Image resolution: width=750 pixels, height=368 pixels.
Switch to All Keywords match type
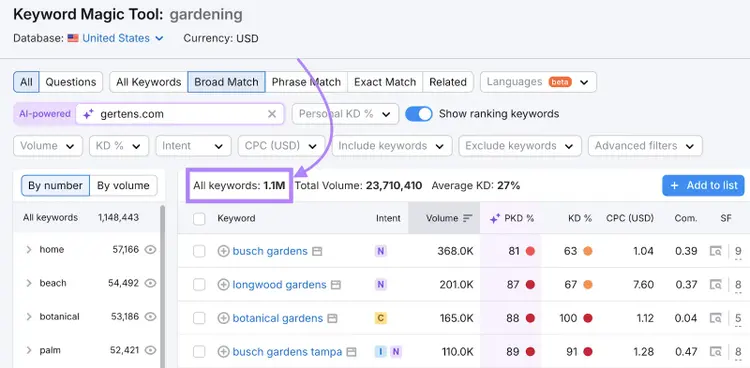coord(149,82)
